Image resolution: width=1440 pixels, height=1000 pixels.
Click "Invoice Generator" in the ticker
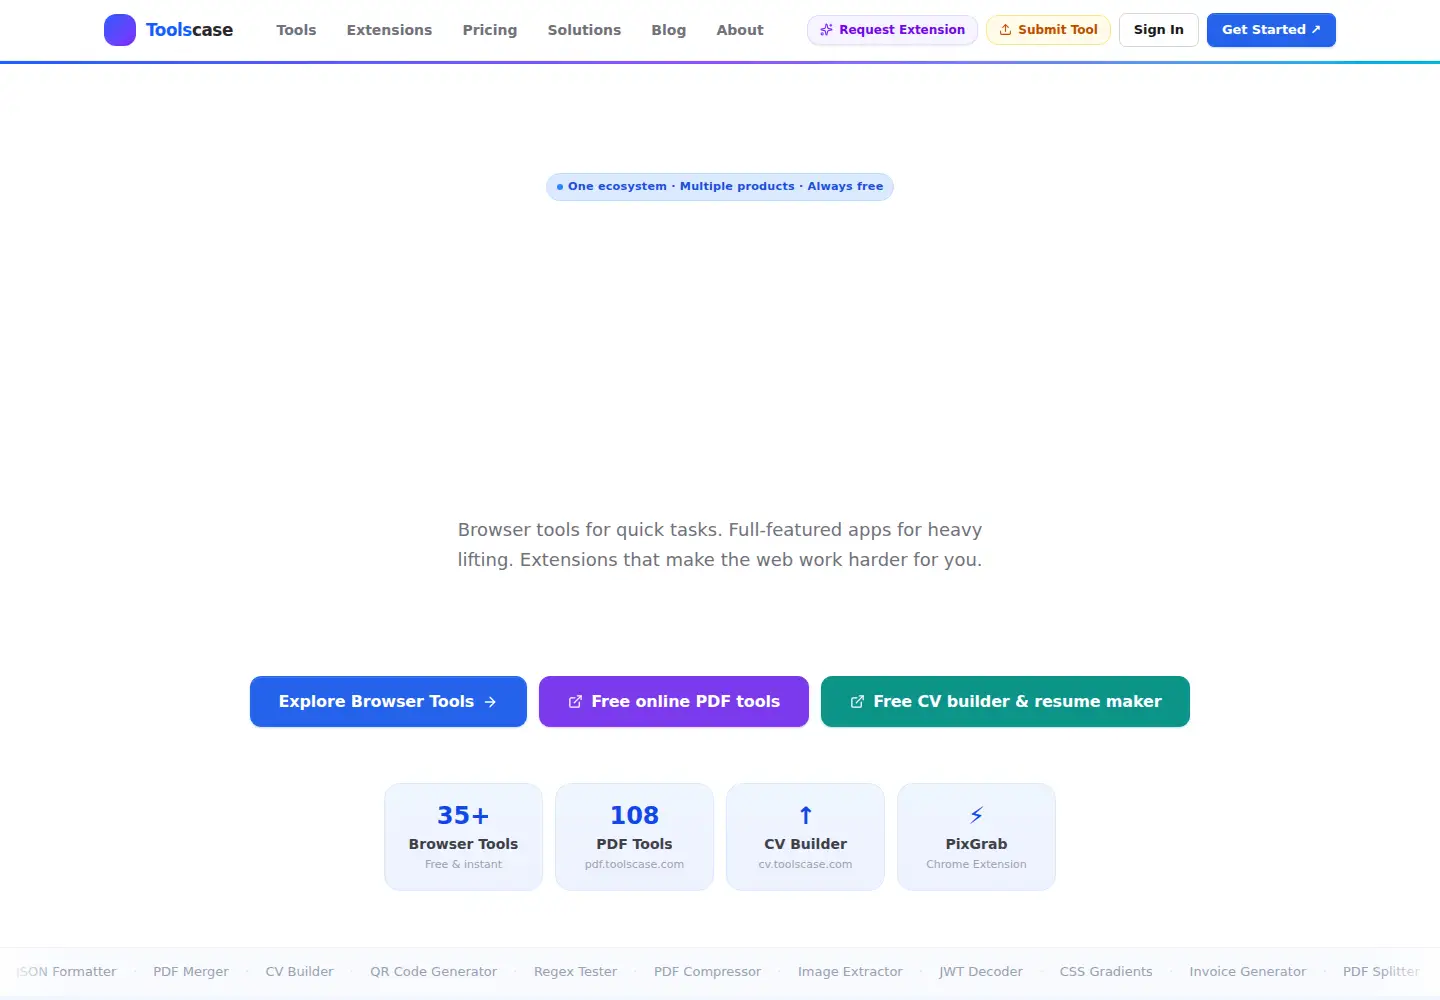tap(1247, 972)
